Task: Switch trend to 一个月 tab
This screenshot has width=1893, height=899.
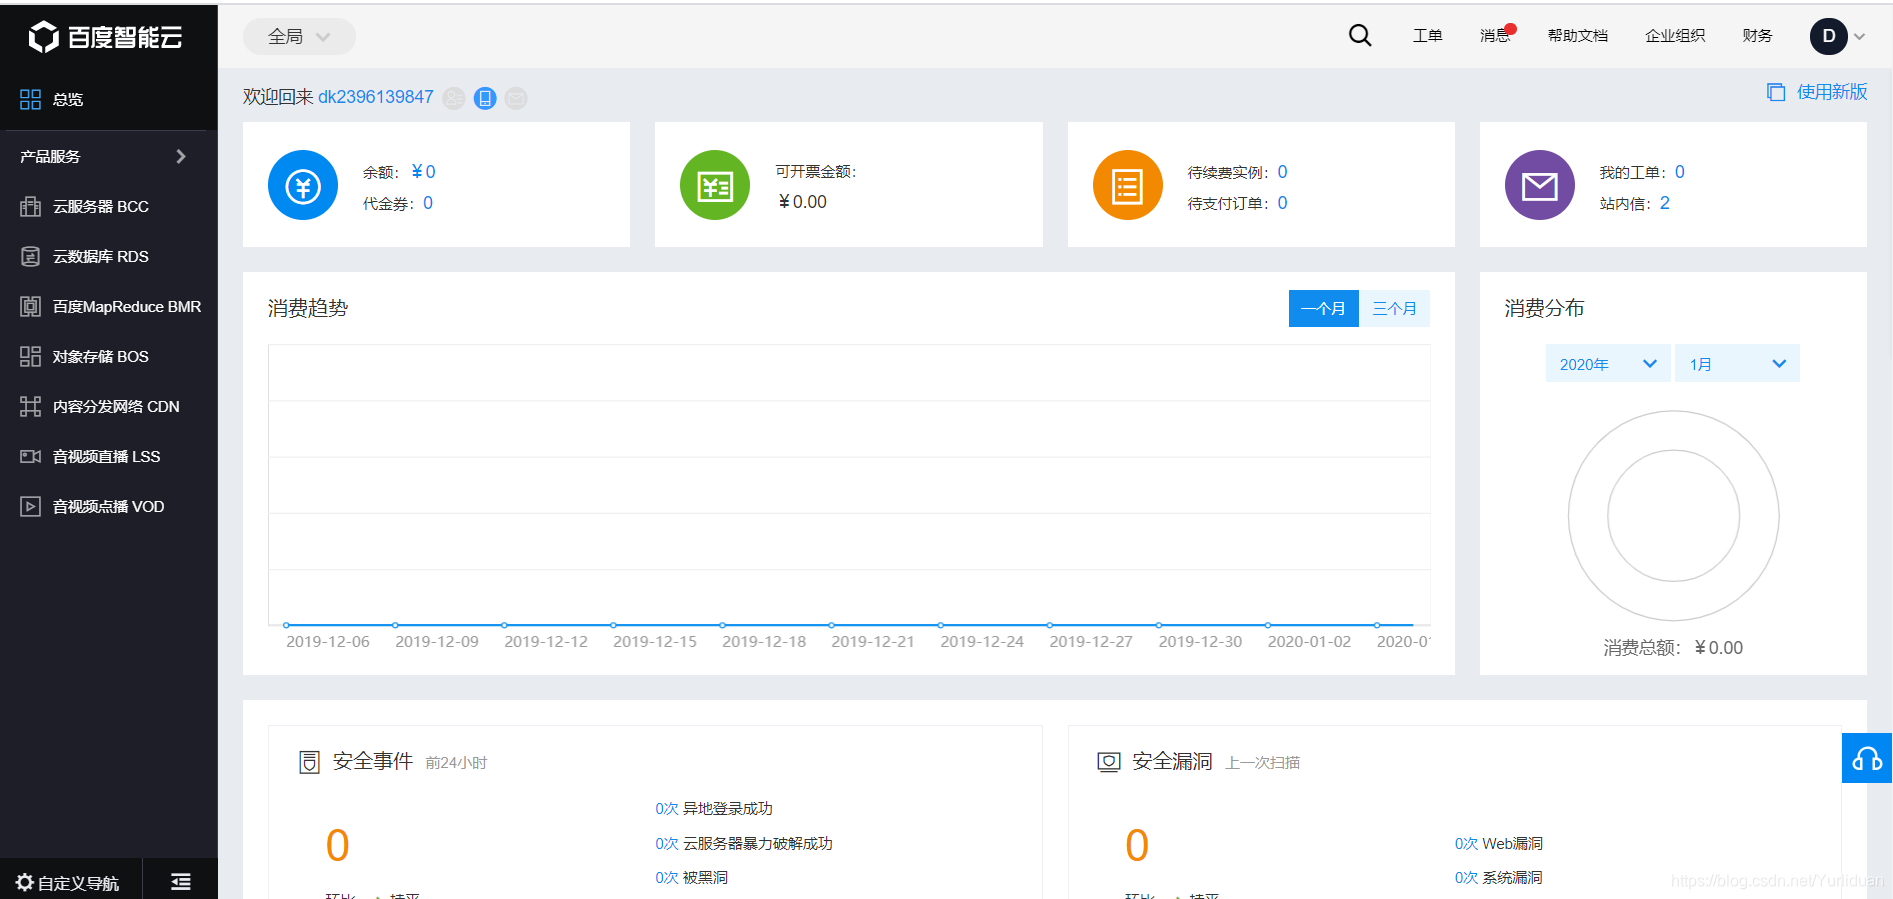Action: point(1324,308)
